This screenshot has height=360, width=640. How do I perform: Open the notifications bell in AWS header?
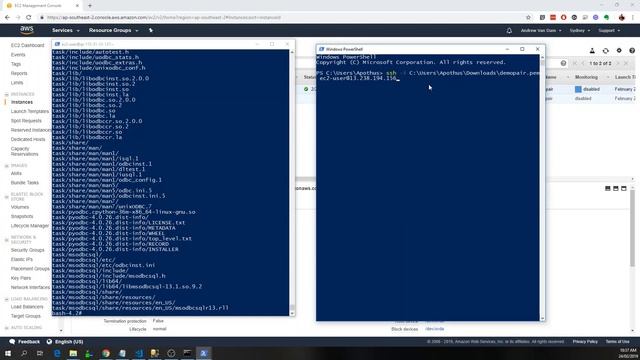509,31
